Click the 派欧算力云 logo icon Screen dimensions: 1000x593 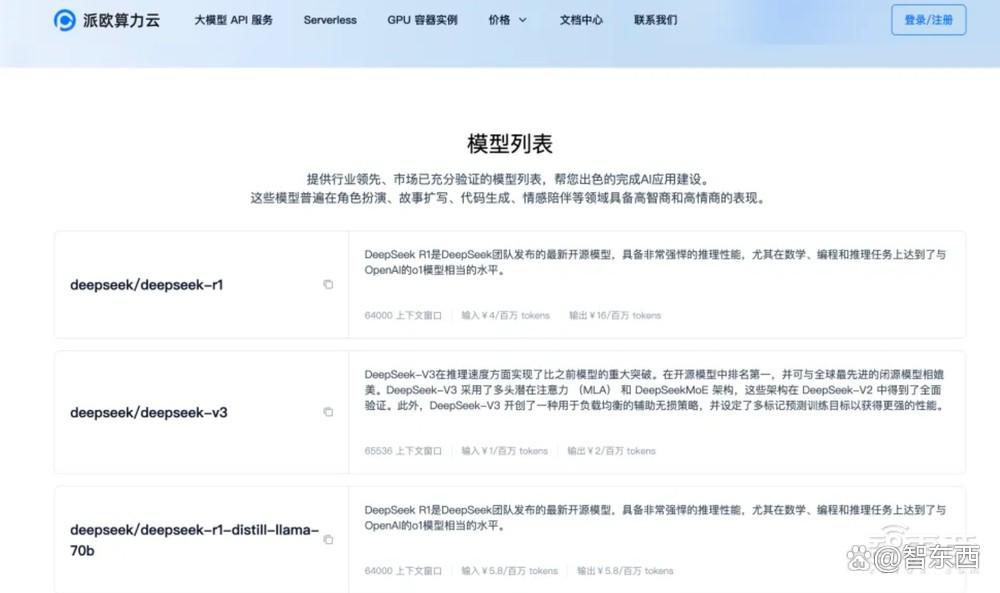click(64, 20)
